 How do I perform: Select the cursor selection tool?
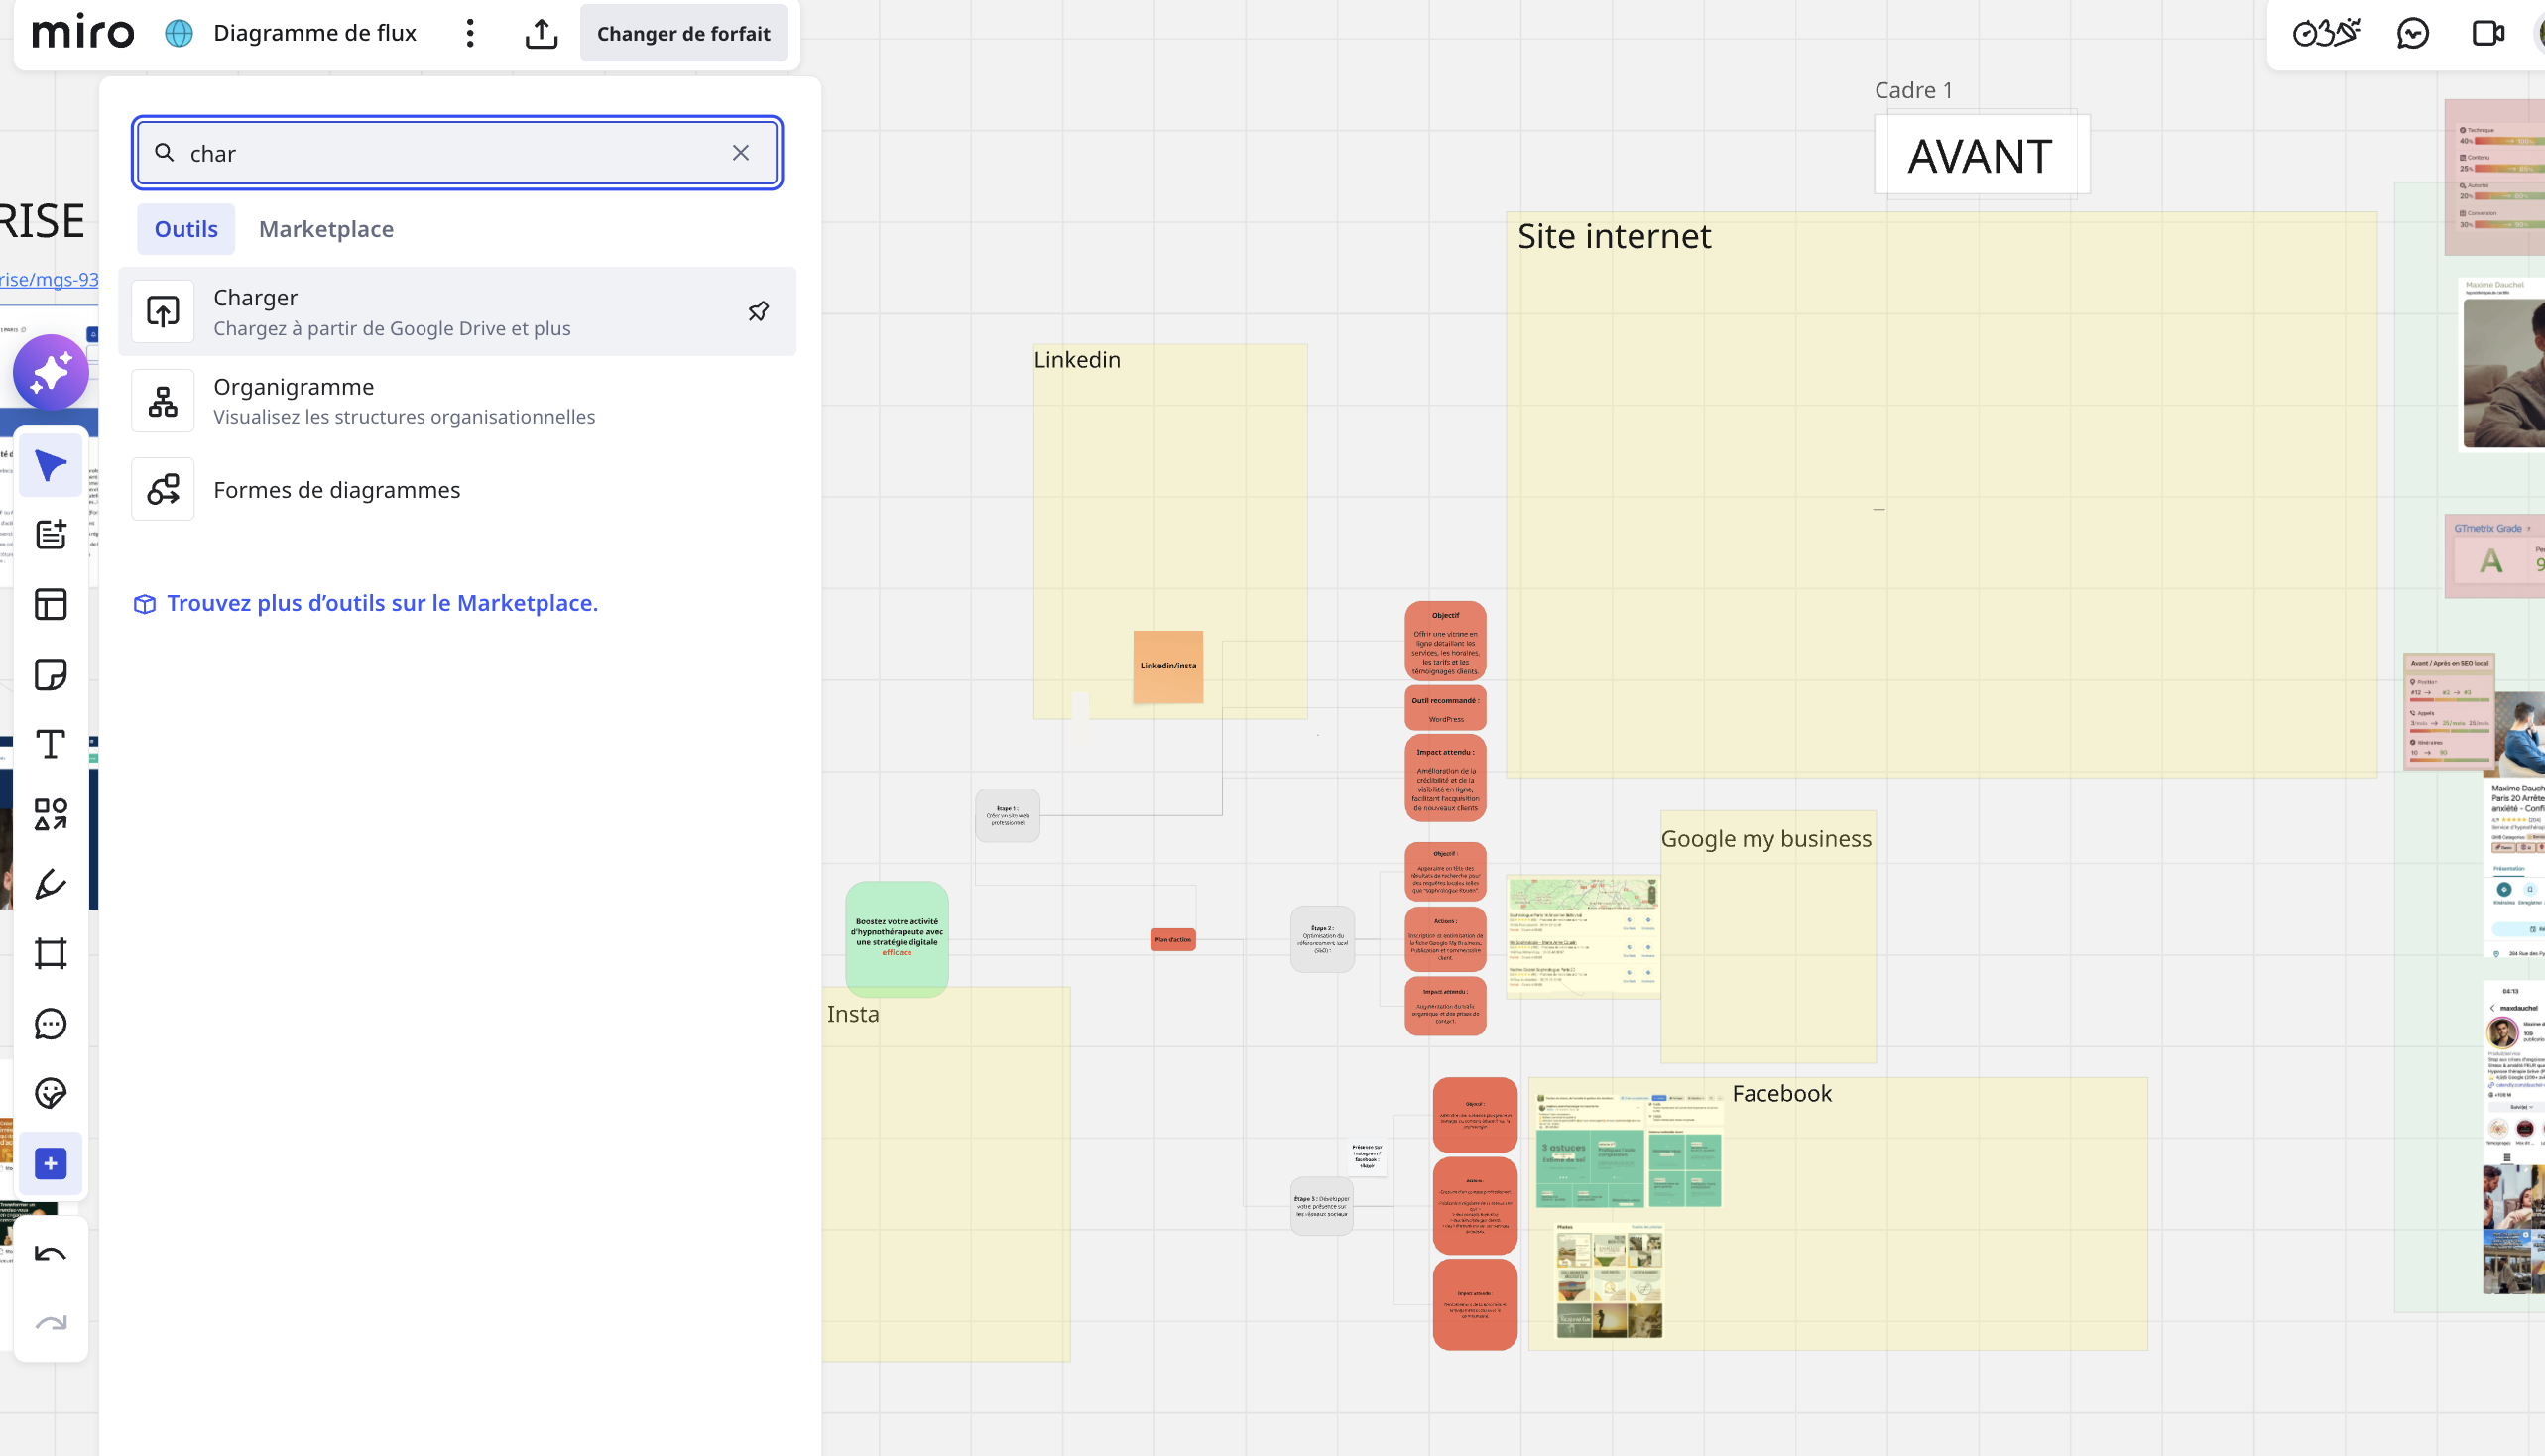(50, 465)
